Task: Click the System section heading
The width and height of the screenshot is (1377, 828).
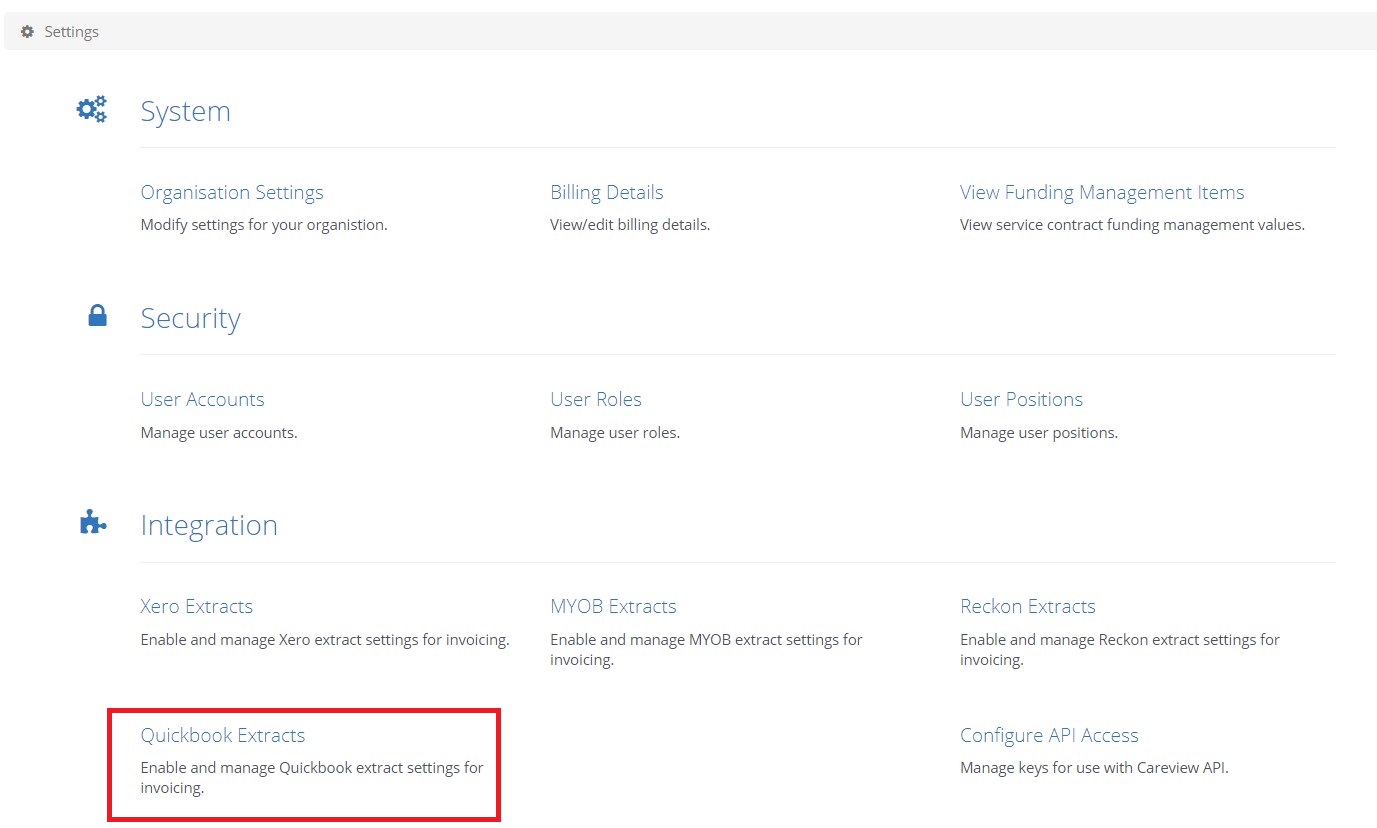Action: tap(185, 111)
